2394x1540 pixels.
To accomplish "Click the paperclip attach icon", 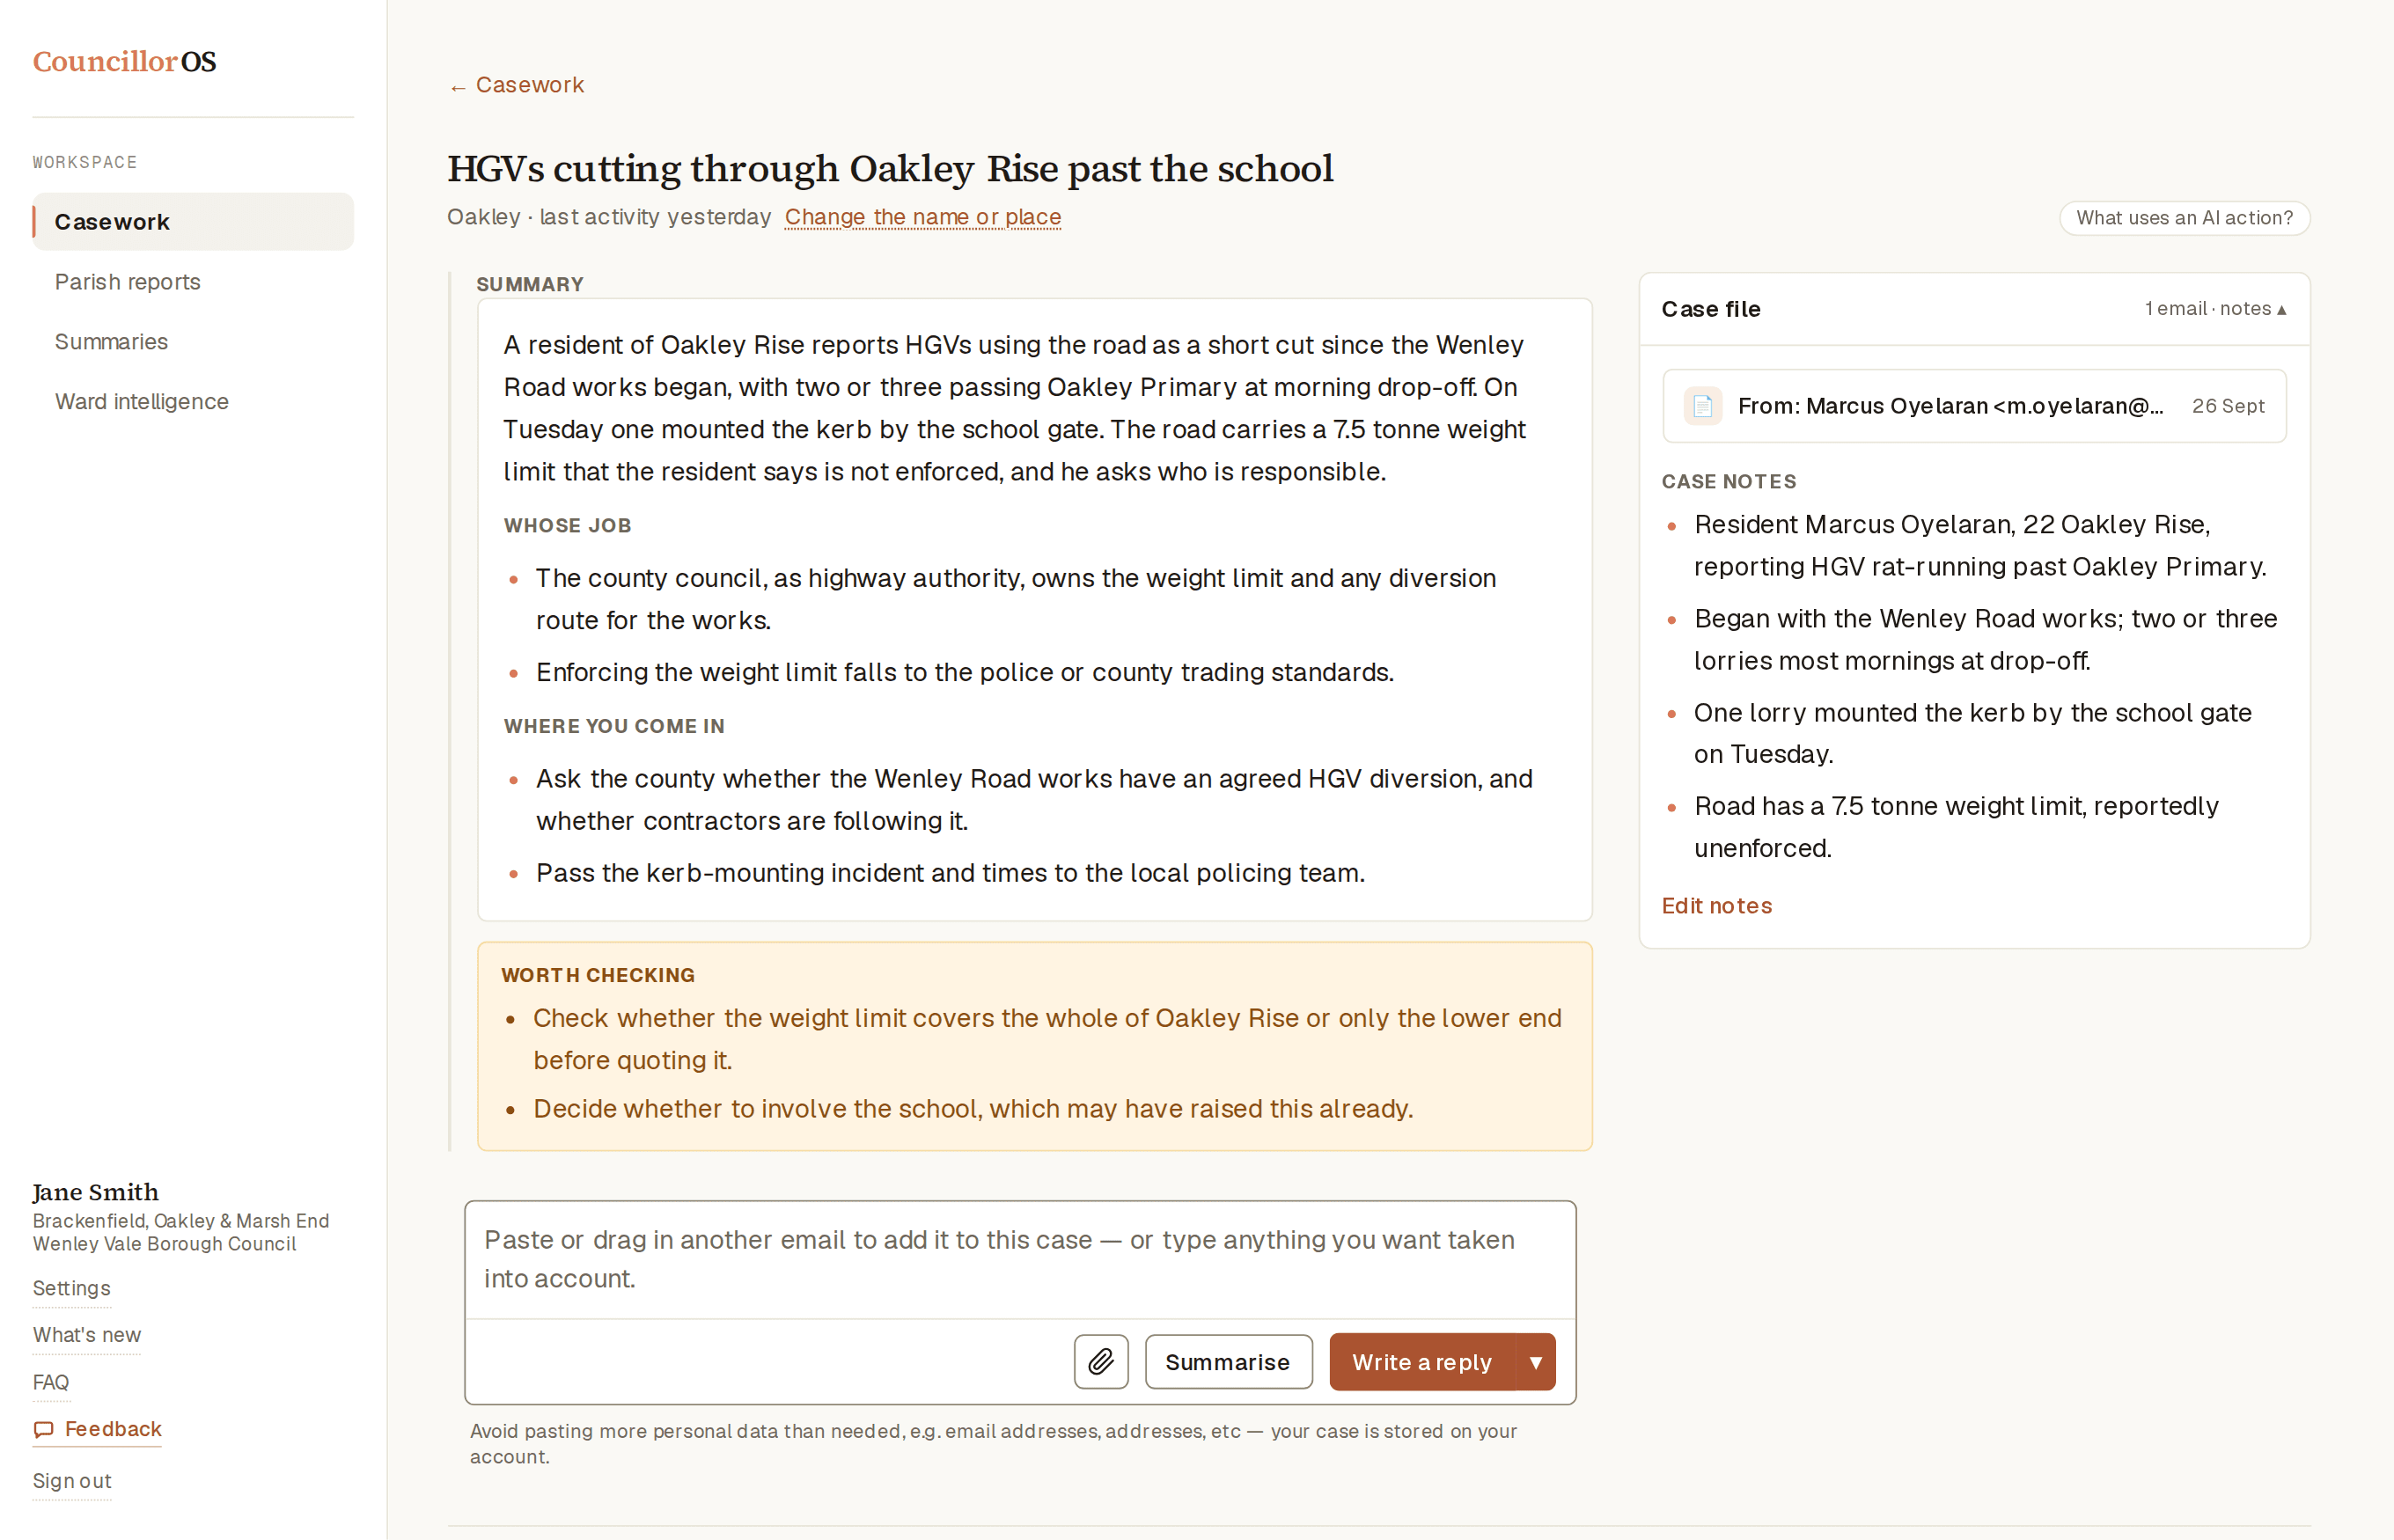I will tap(1101, 1361).
